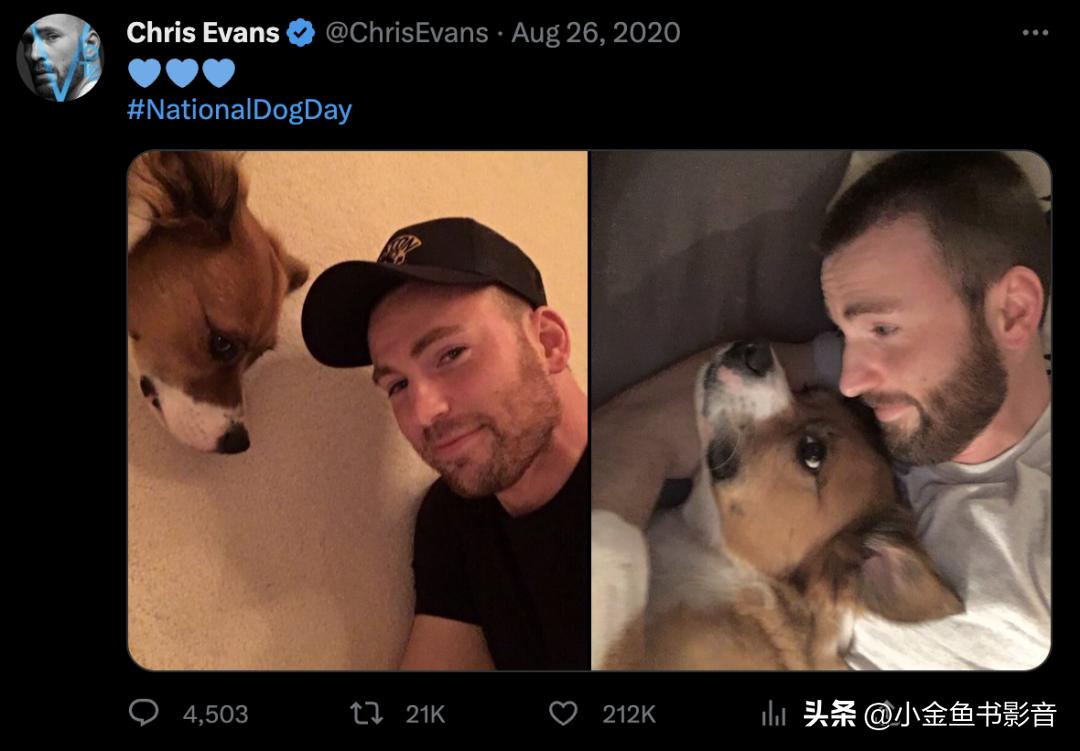Click the retweet arrows icon
Viewport: 1080px width, 751px height.
tap(365, 713)
